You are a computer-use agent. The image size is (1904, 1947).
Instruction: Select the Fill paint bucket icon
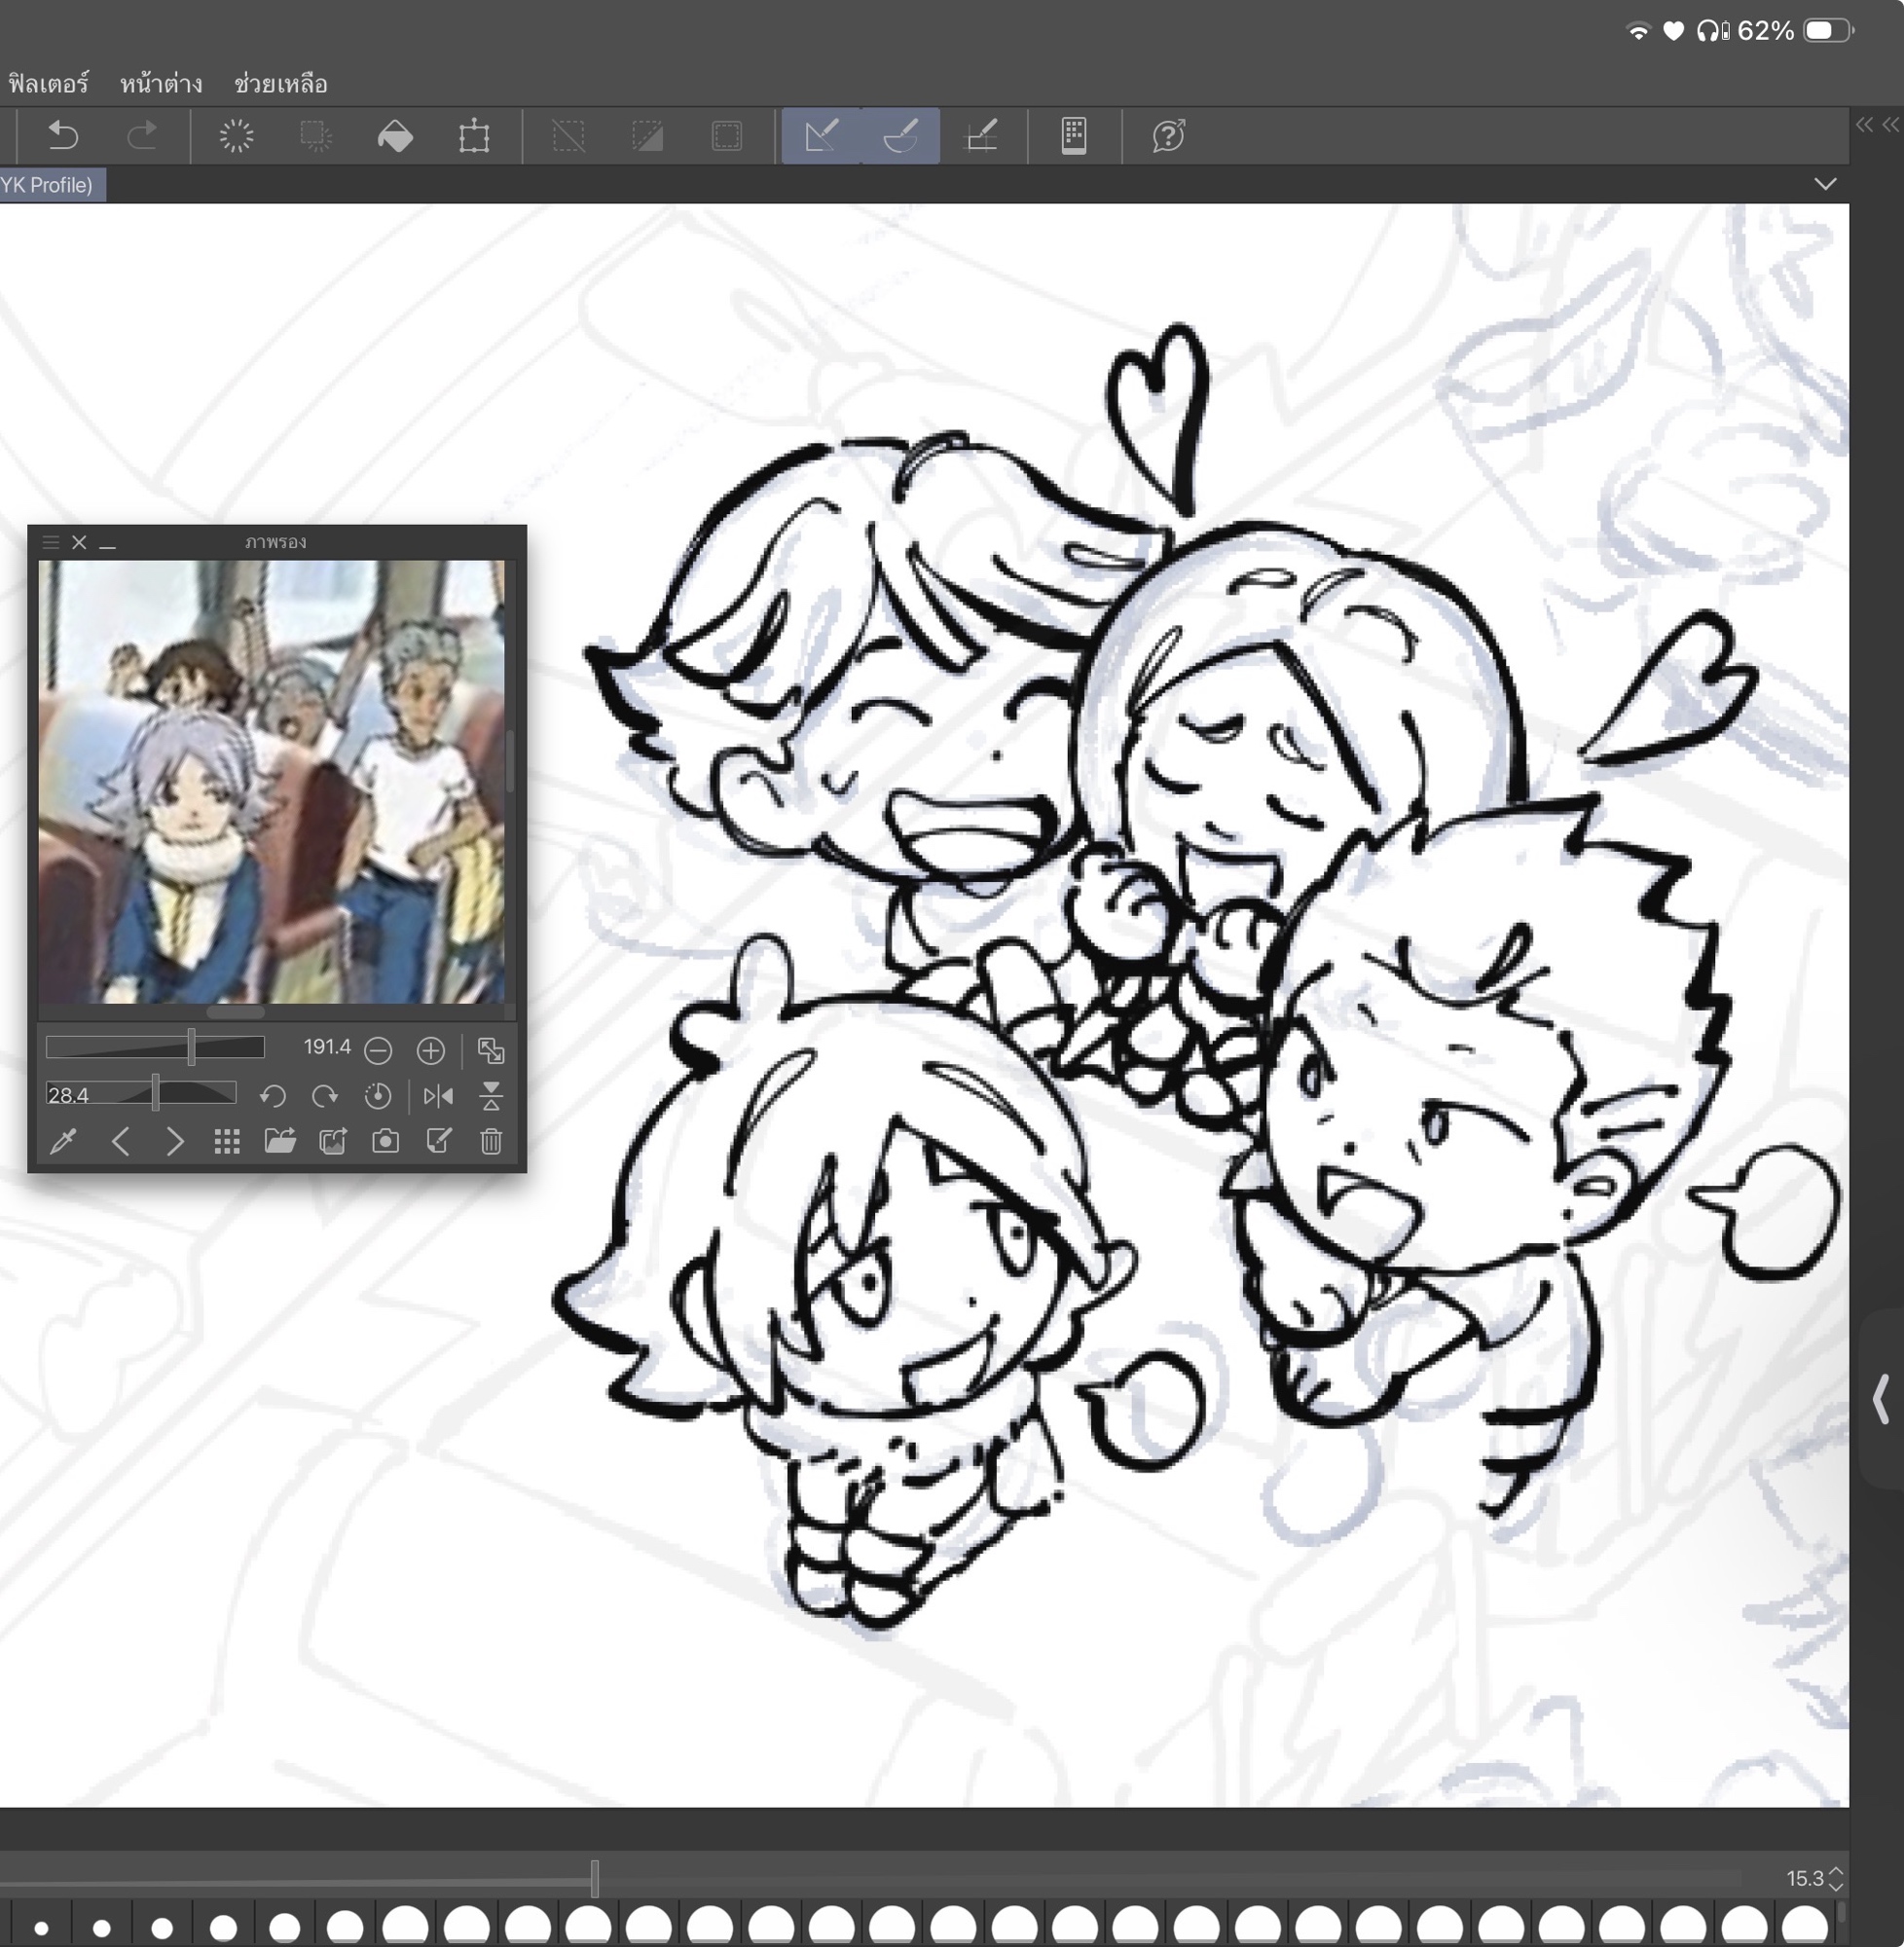point(395,135)
